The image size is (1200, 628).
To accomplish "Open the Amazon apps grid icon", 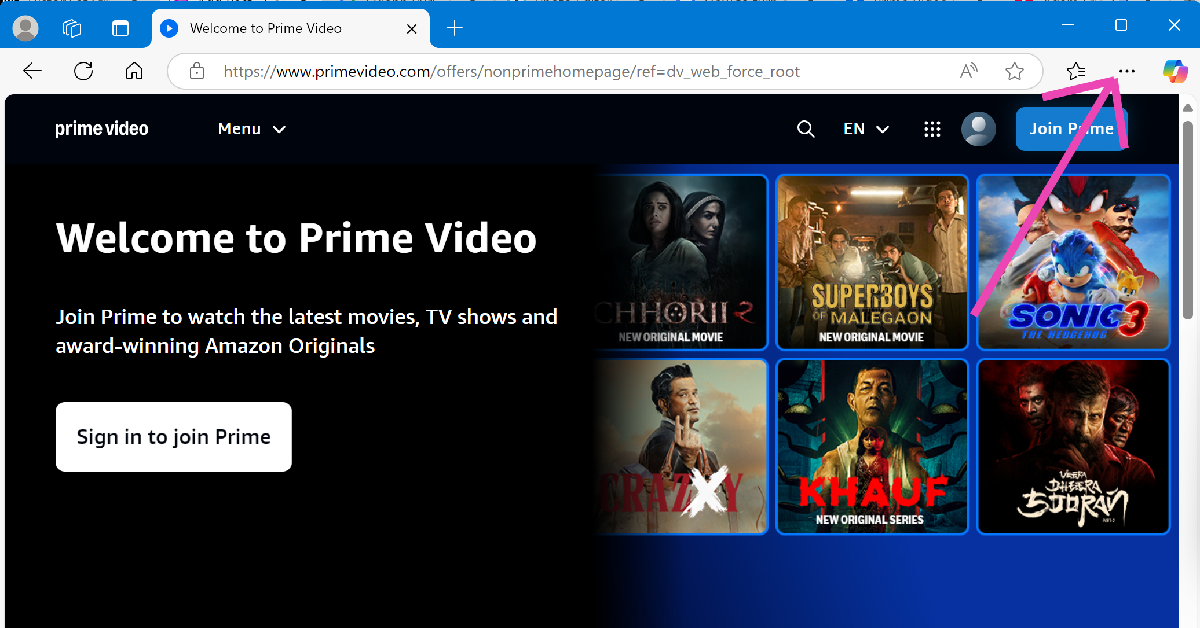I will coord(932,129).
